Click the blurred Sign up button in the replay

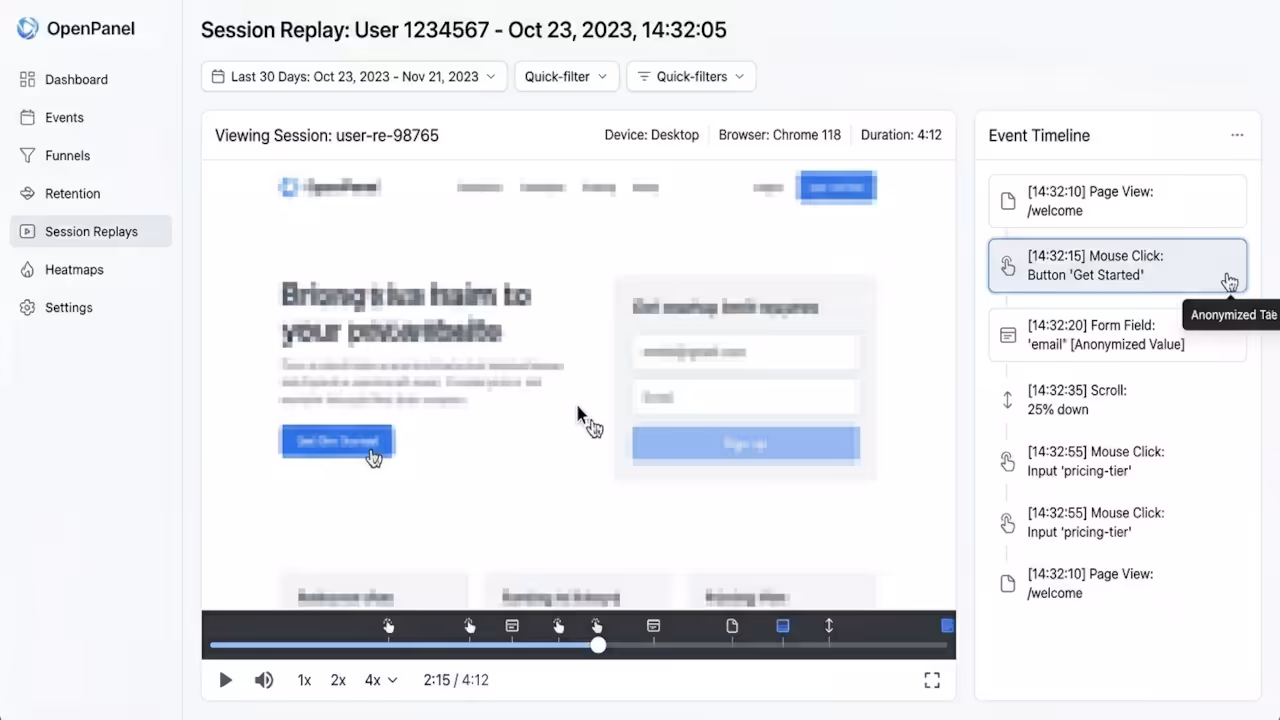(746, 443)
